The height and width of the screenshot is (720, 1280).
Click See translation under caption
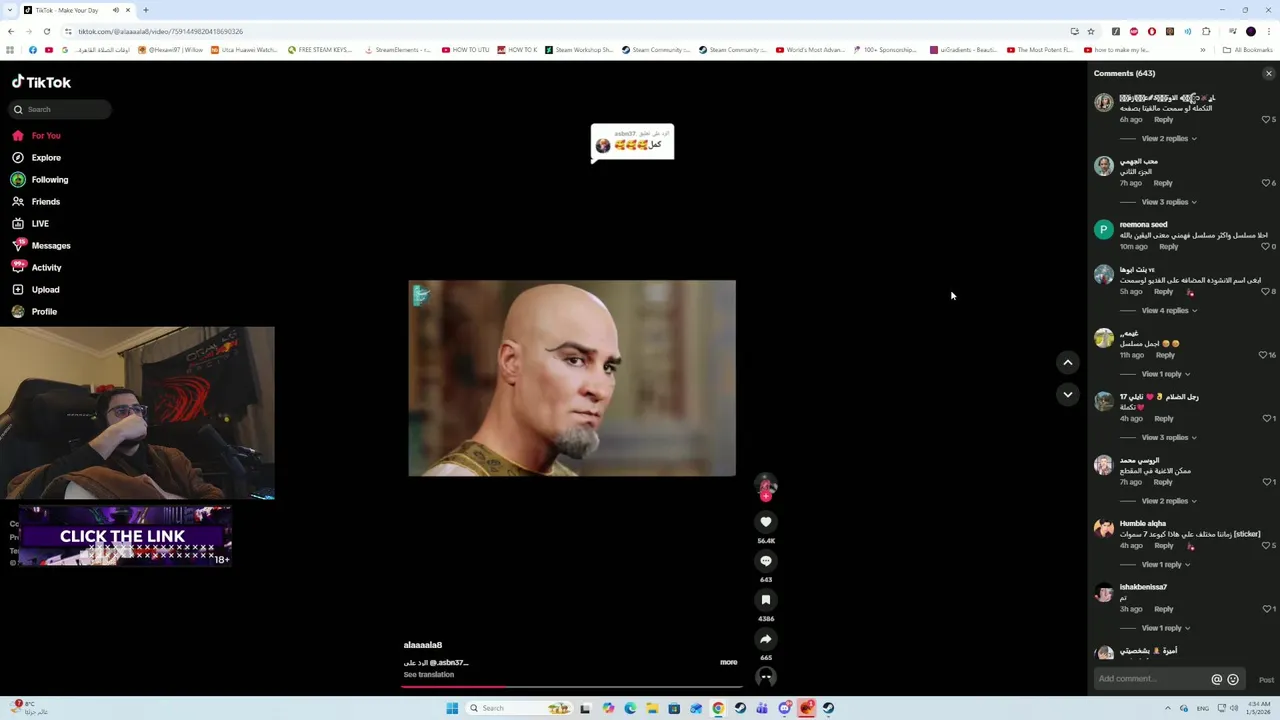pyautogui.click(x=428, y=675)
